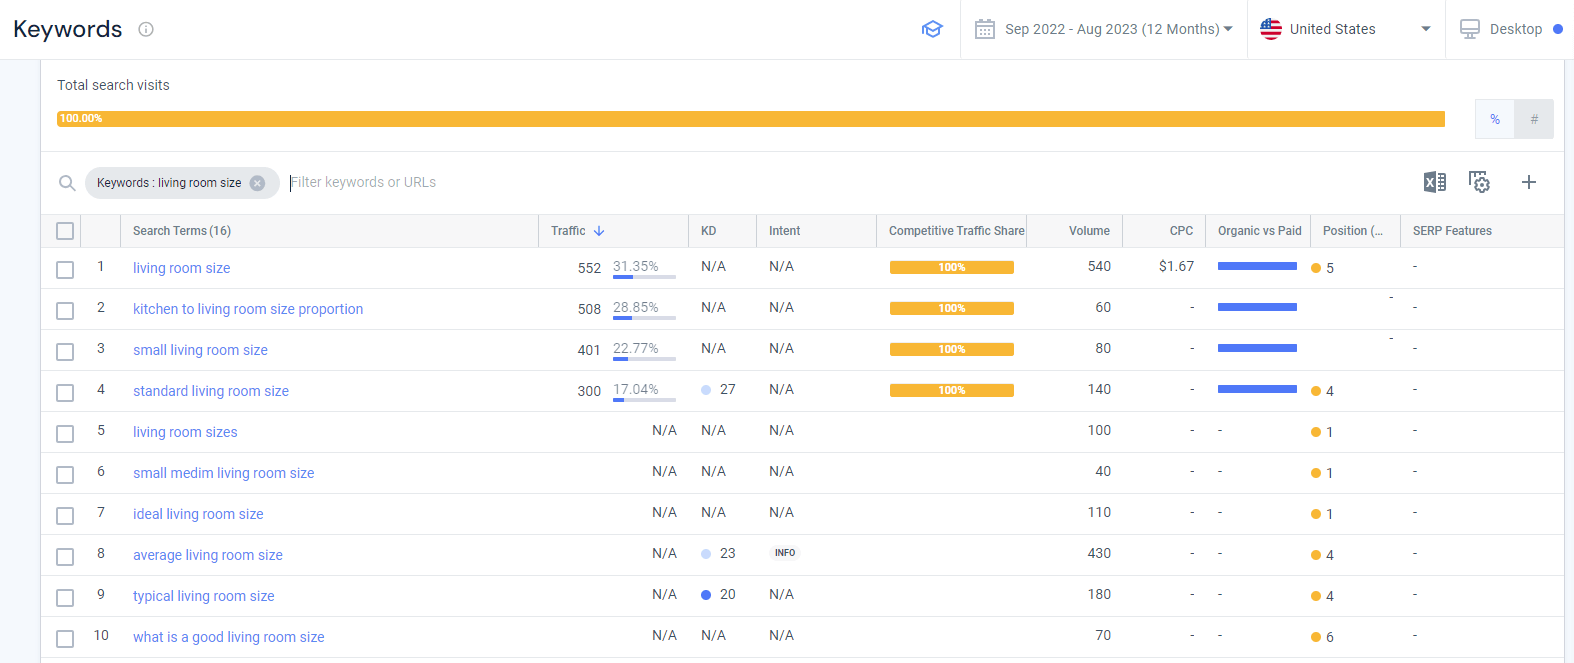Click organic vs paid bar for small living room size

[1257, 348]
